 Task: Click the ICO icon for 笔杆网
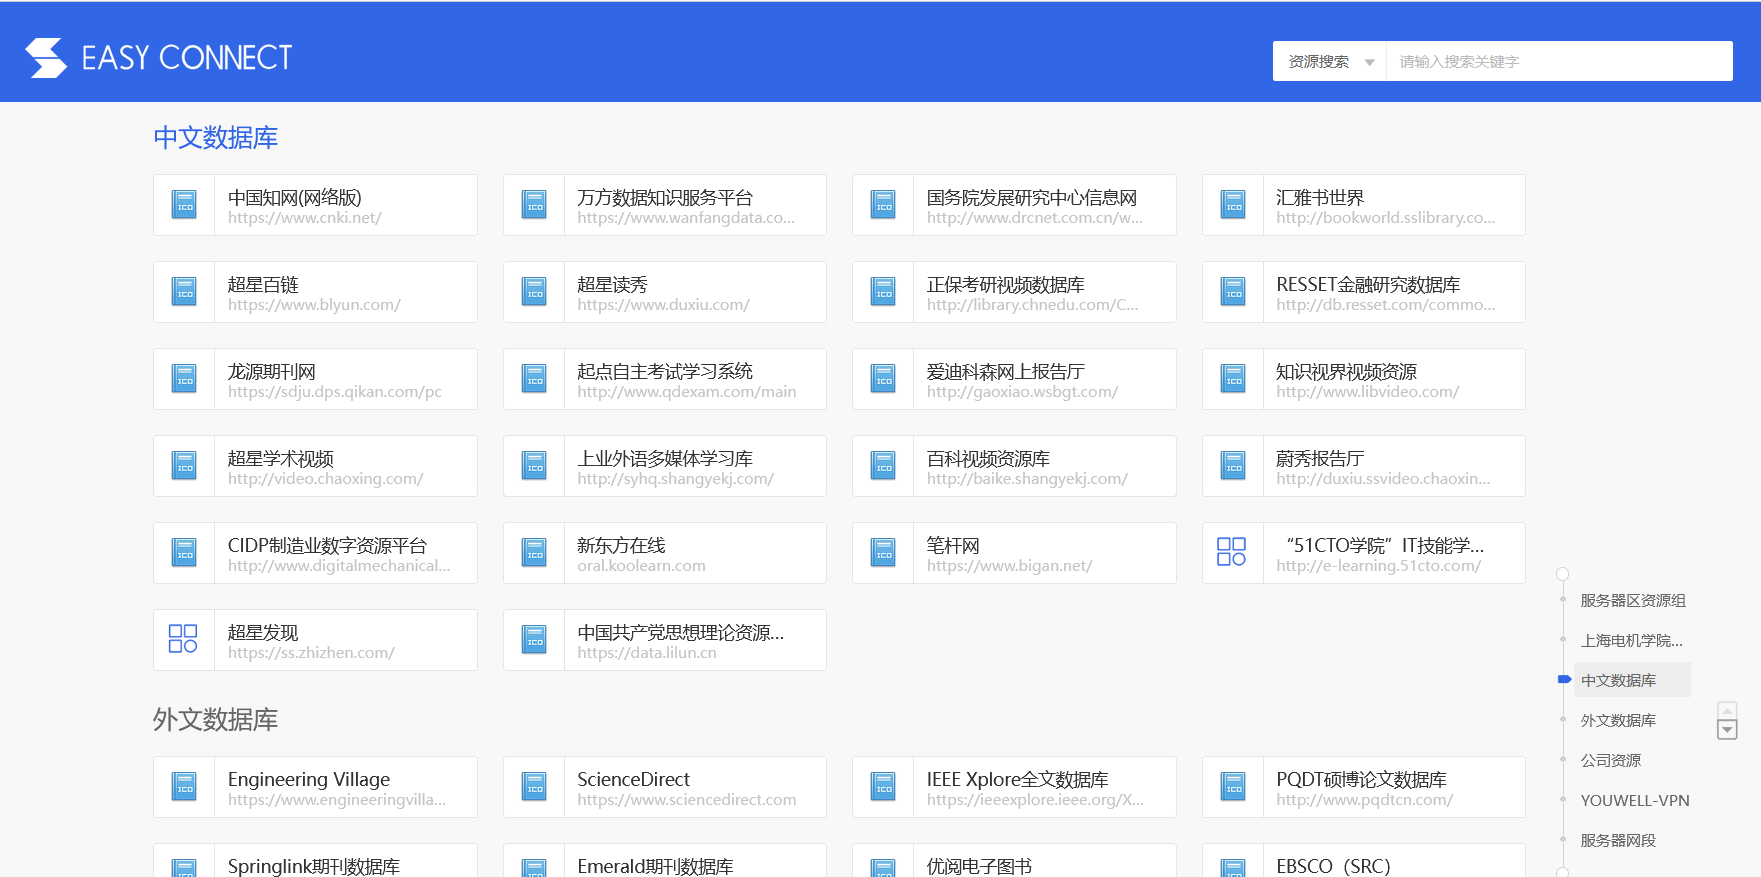(x=884, y=553)
